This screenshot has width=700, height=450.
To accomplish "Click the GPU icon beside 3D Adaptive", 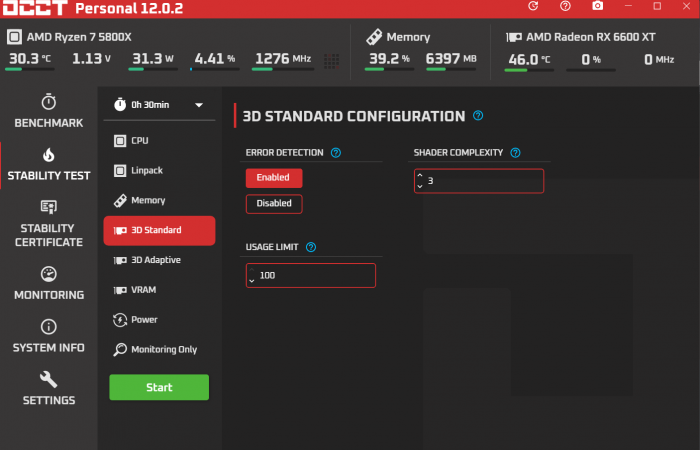I will click(120, 260).
